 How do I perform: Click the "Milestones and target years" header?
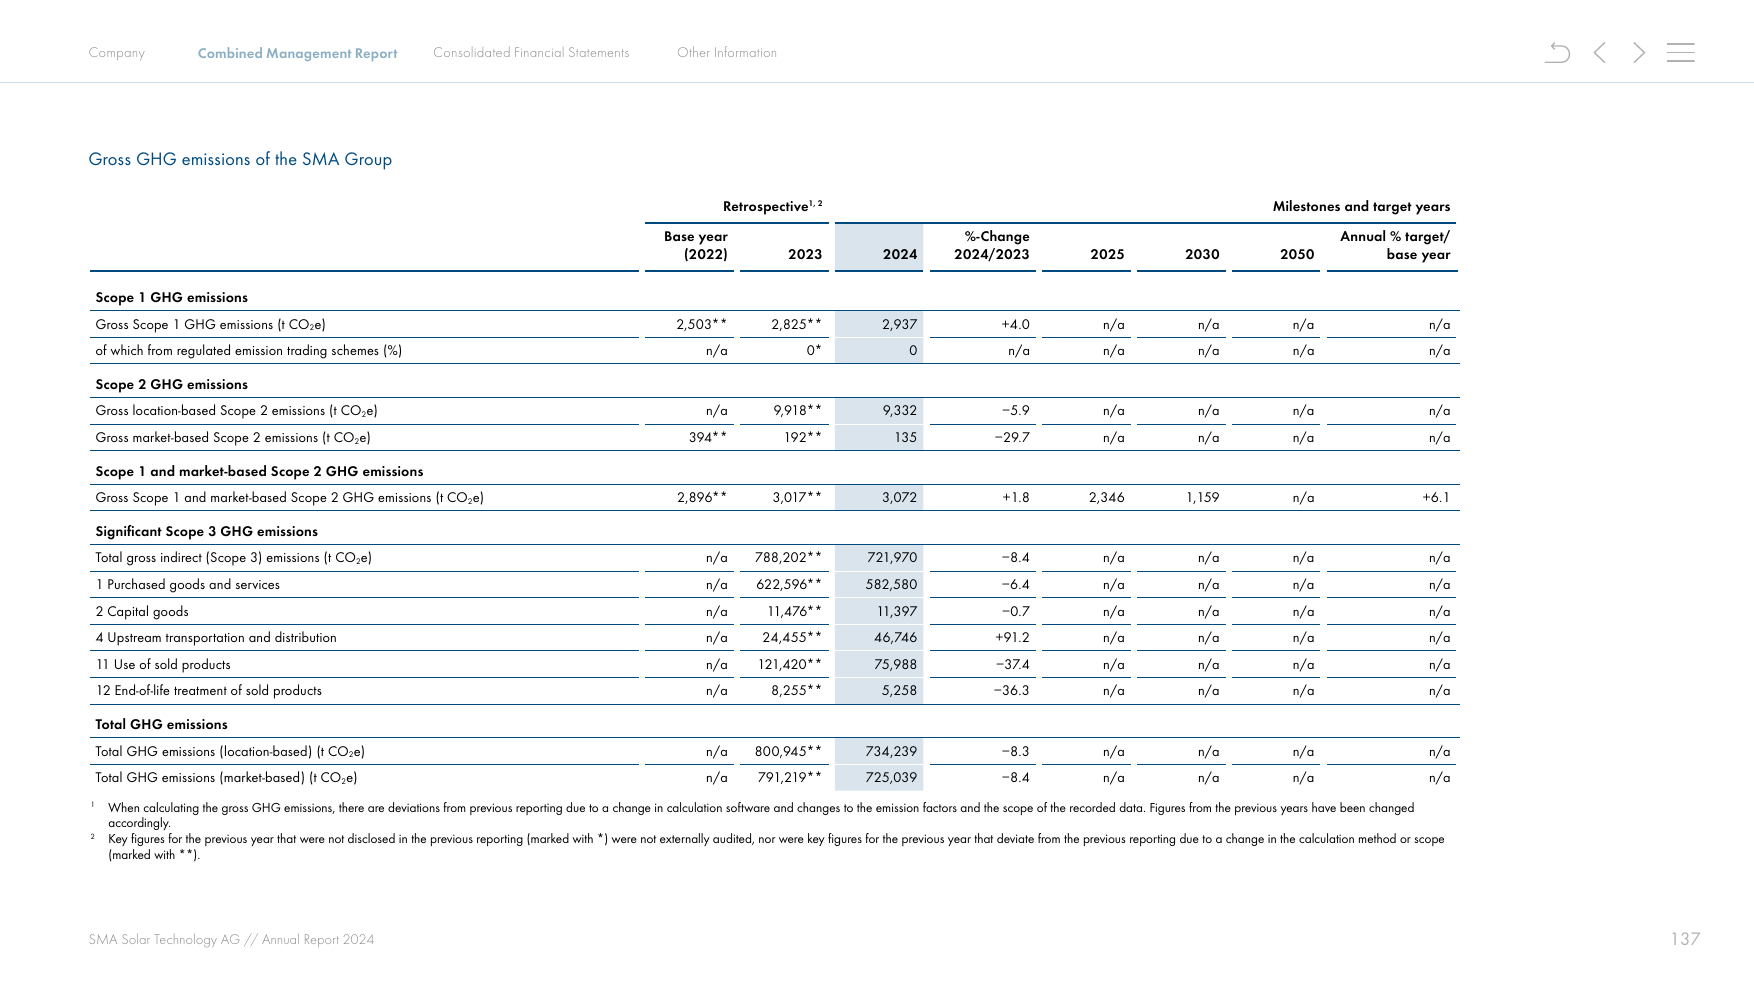pos(1361,207)
